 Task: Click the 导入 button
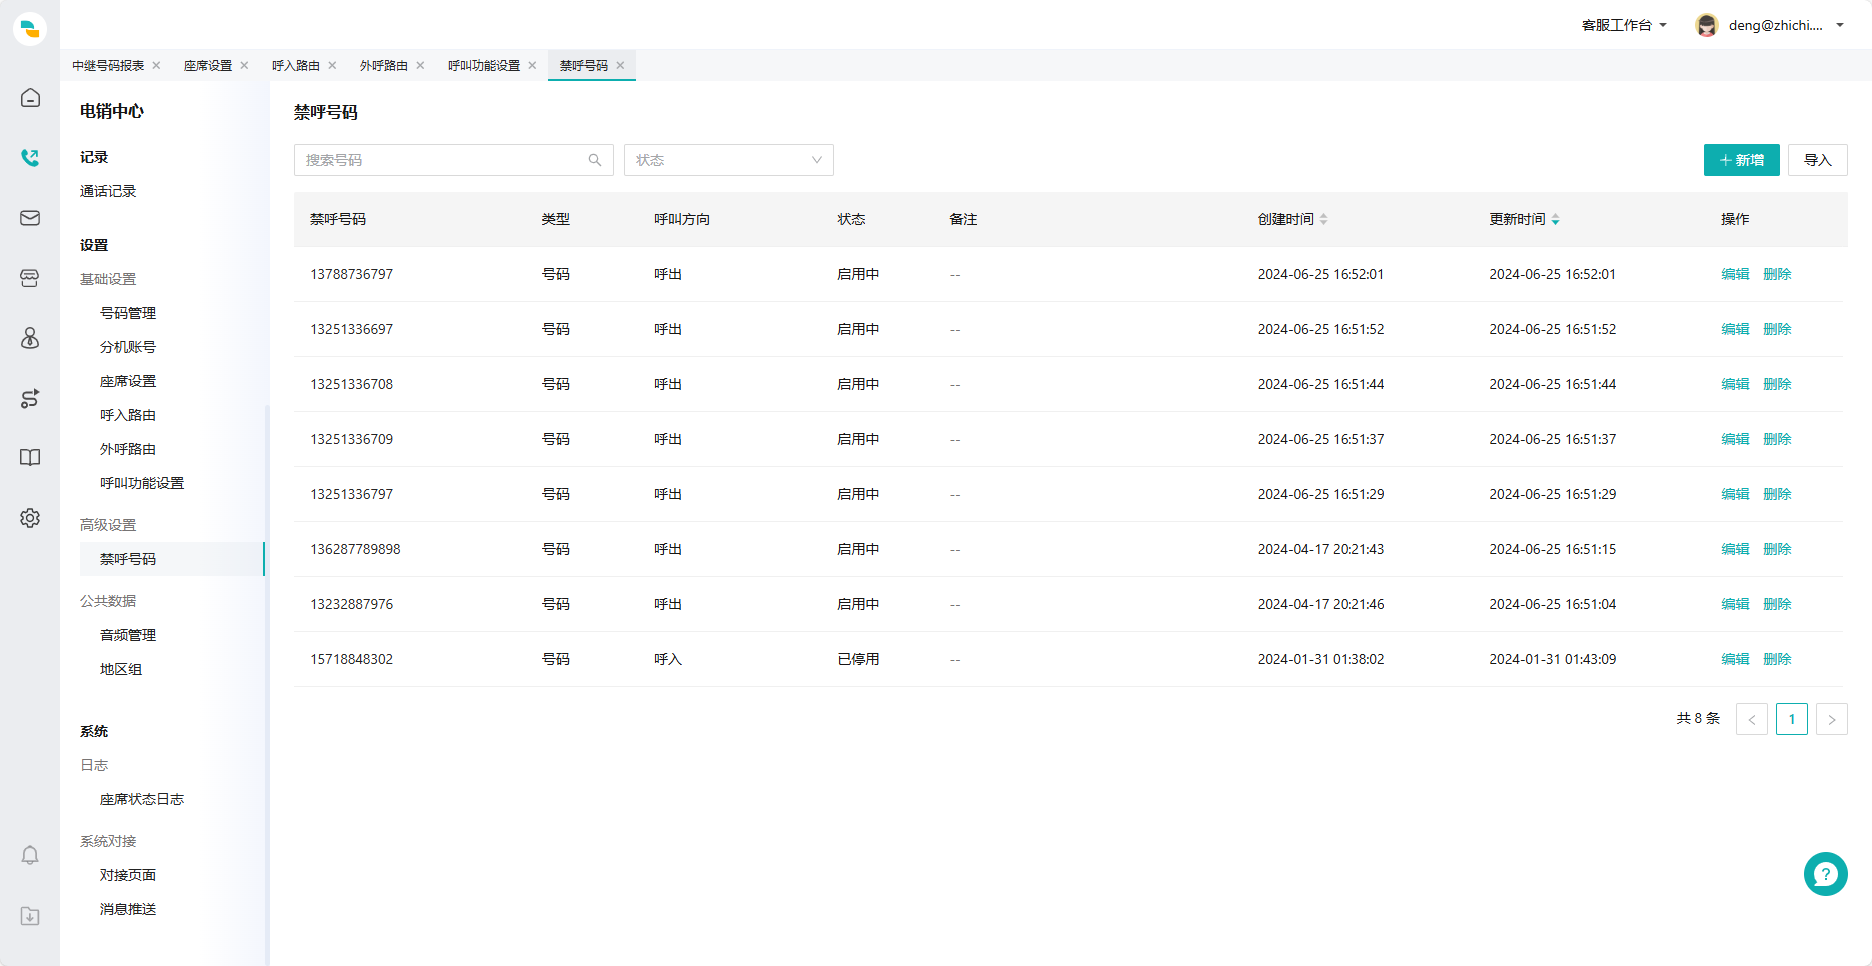click(1818, 160)
